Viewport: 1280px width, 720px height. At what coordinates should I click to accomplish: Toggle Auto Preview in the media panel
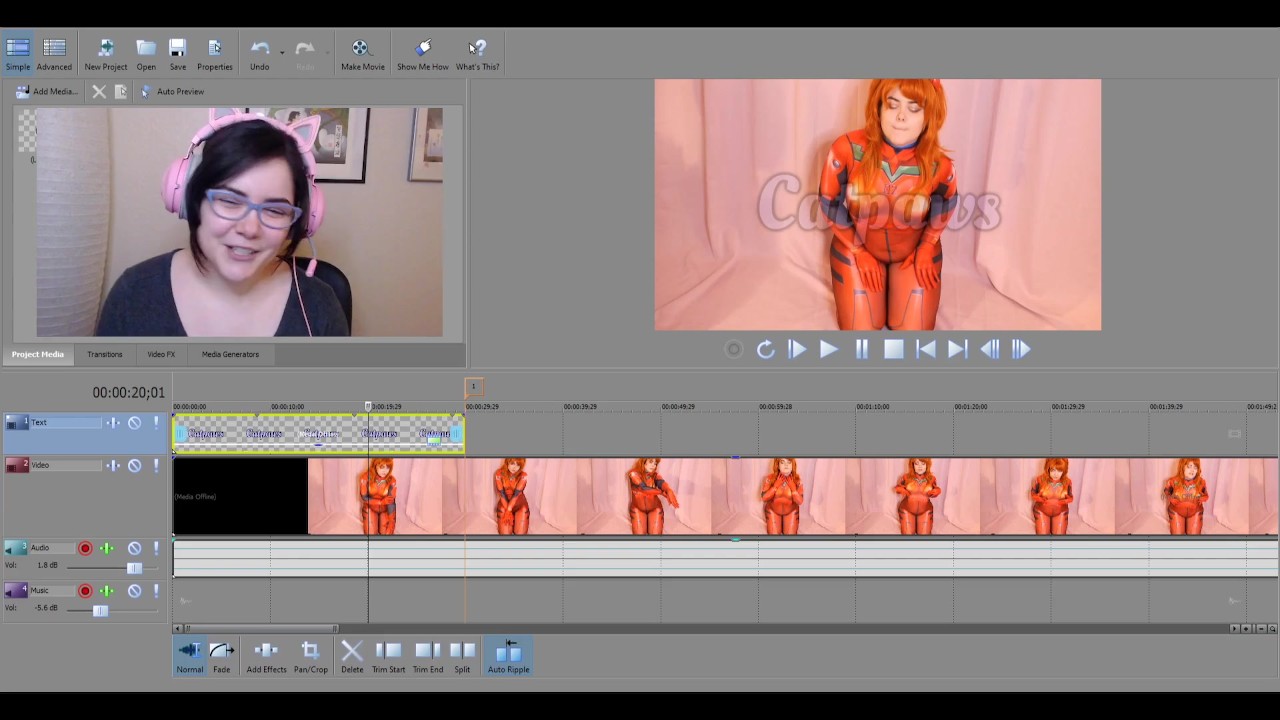pyautogui.click(x=172, y=92)
